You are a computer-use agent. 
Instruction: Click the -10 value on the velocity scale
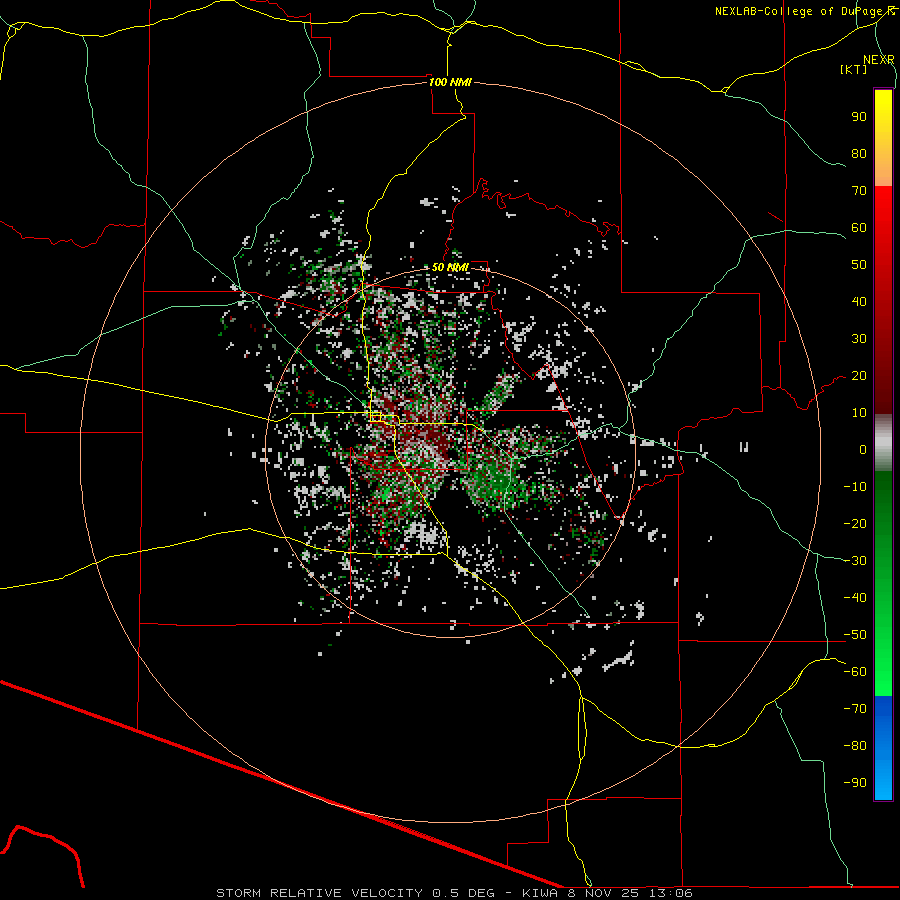[855, 487]
